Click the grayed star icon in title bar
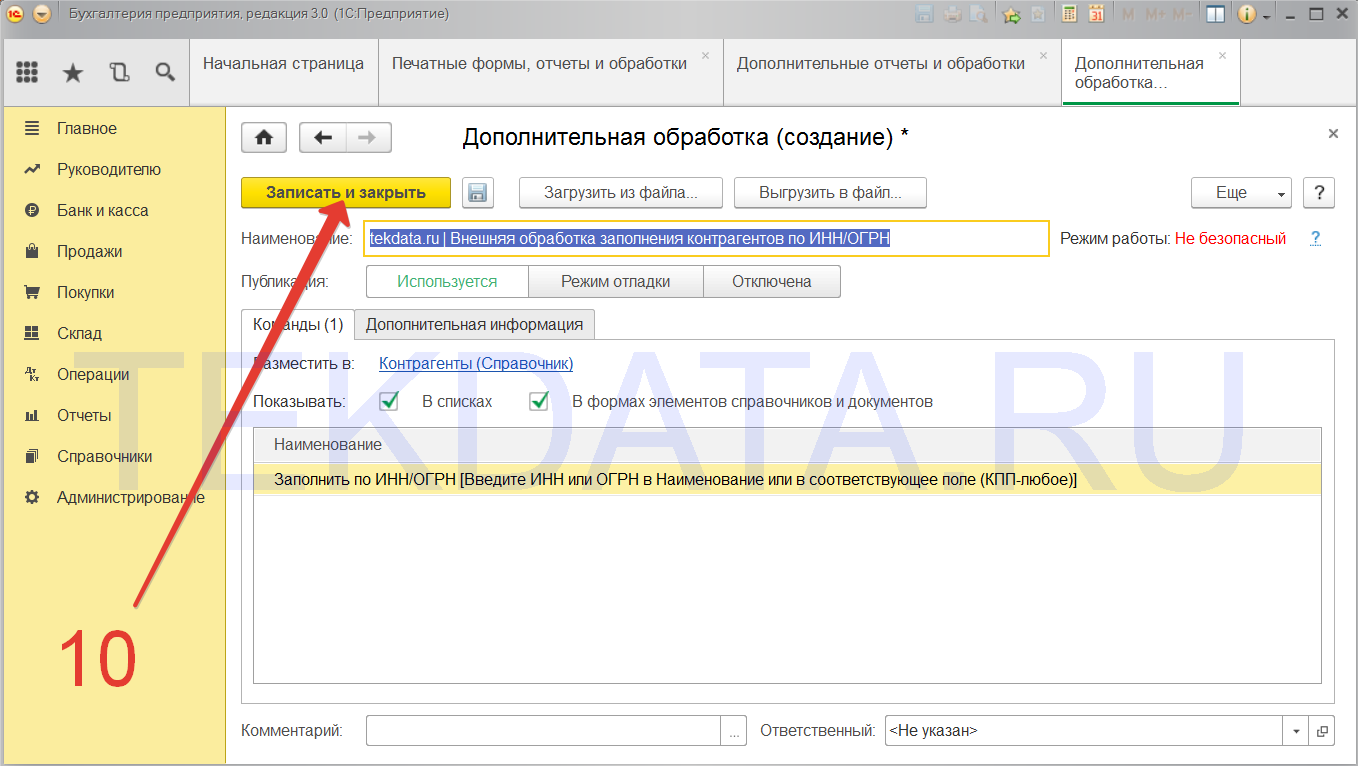This screenshot has height=766, width=1358. click(x=1038, y=14)
